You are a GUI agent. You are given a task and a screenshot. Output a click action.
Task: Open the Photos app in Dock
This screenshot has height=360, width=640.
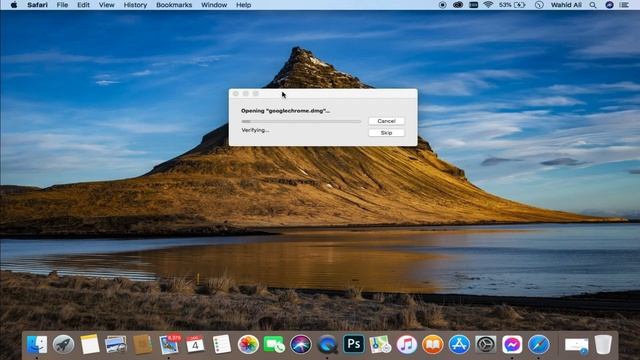(x=248, y=344)
